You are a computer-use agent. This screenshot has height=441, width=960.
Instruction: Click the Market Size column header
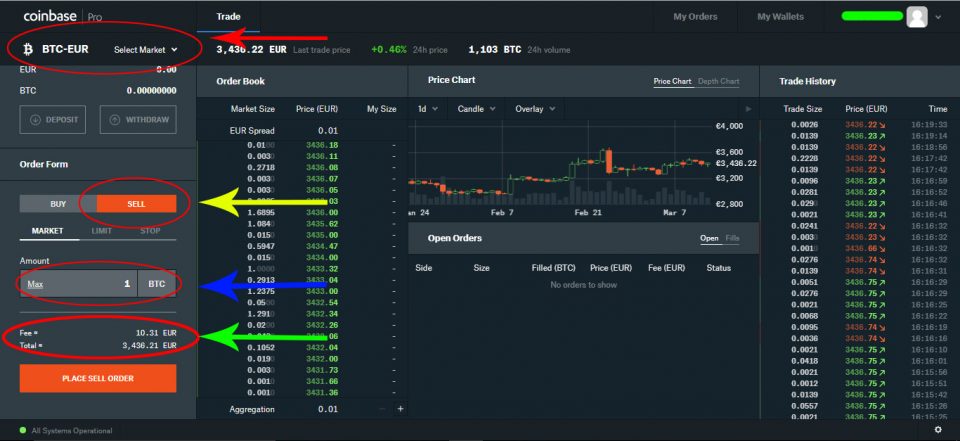pos(252,109)
